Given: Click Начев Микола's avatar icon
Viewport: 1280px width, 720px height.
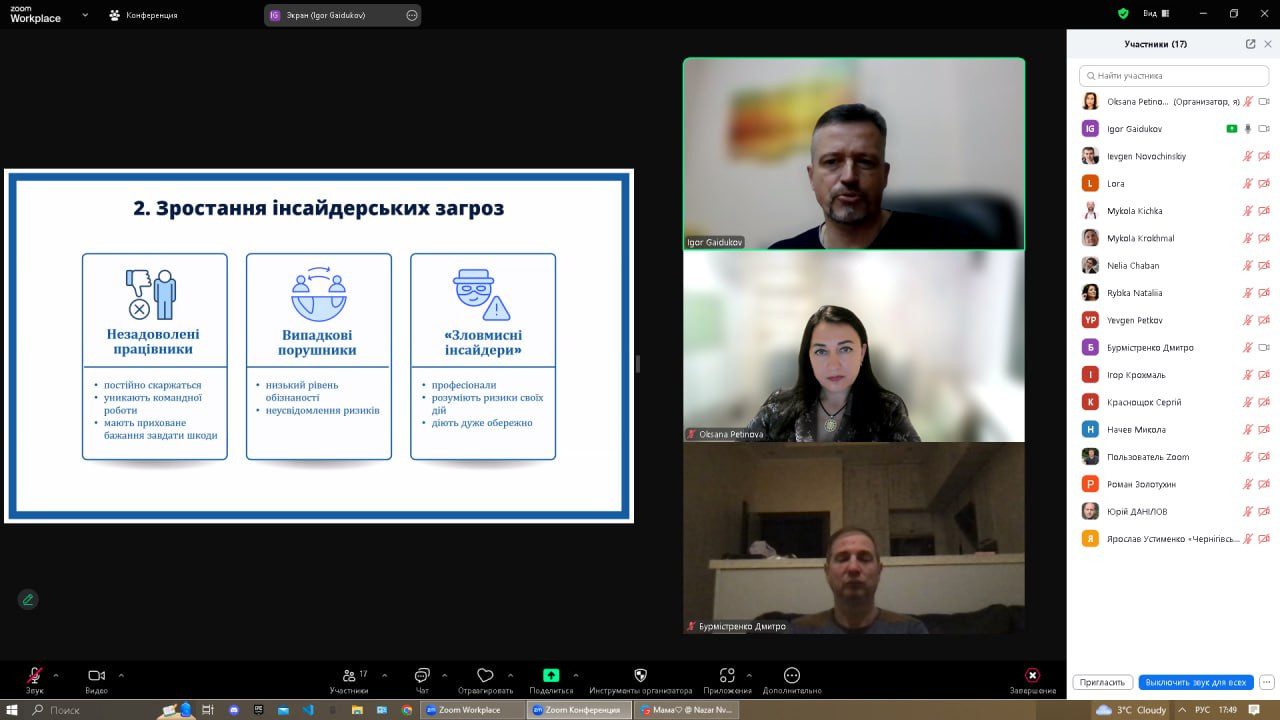Looking at the screenshot, I should [x=1090, y=430].
